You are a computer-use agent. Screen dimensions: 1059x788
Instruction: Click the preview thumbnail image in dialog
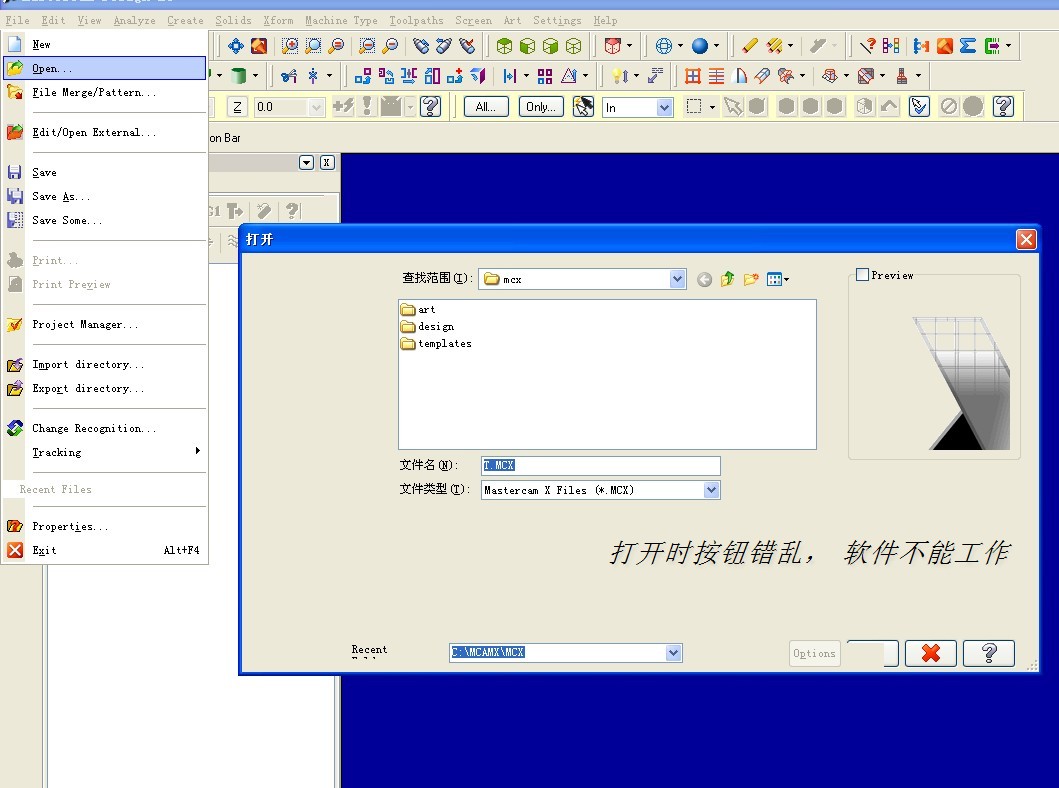pos(962,383)
